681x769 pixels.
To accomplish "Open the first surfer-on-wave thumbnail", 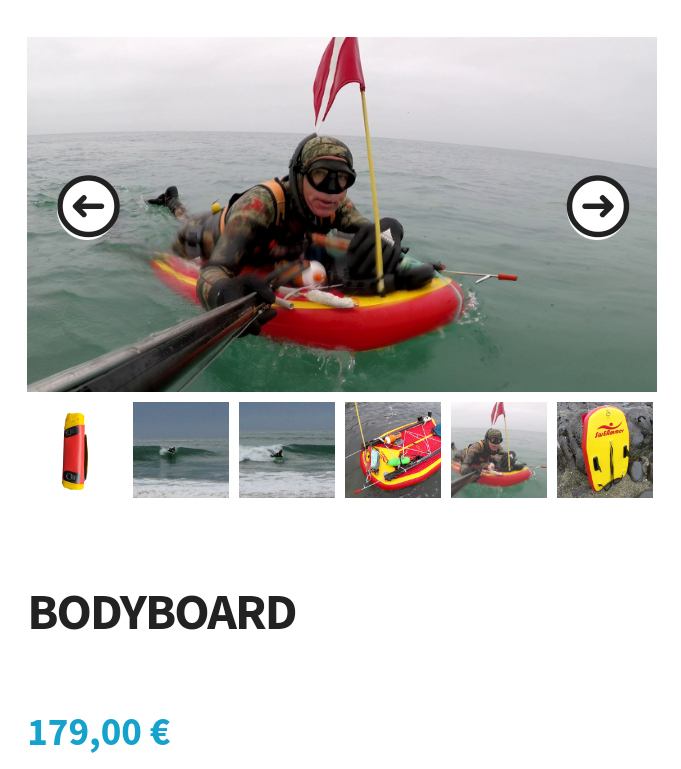I will 181,450.
